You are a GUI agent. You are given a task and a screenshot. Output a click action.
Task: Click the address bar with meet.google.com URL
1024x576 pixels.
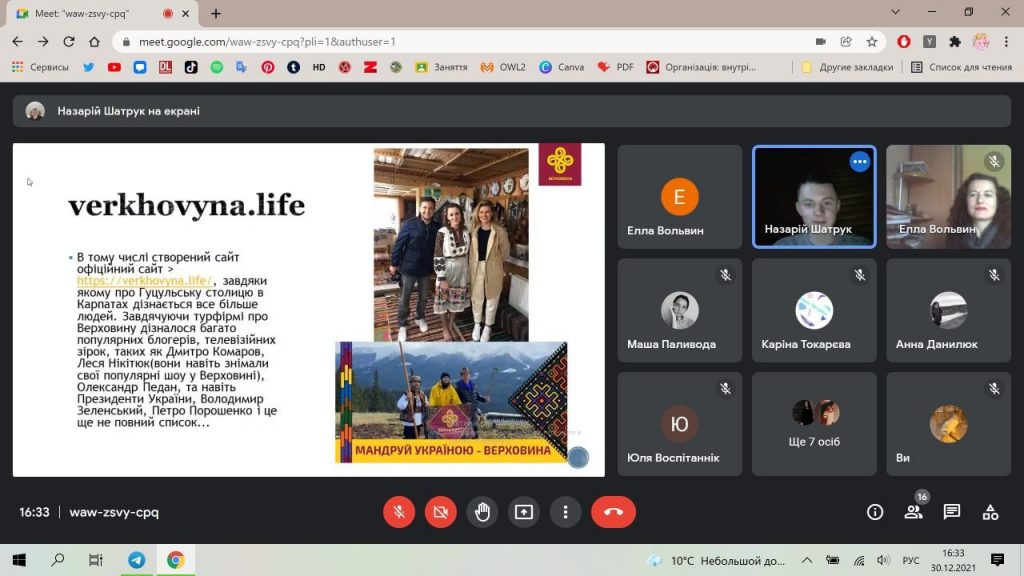pyautogui.click(x=450, y=42)
